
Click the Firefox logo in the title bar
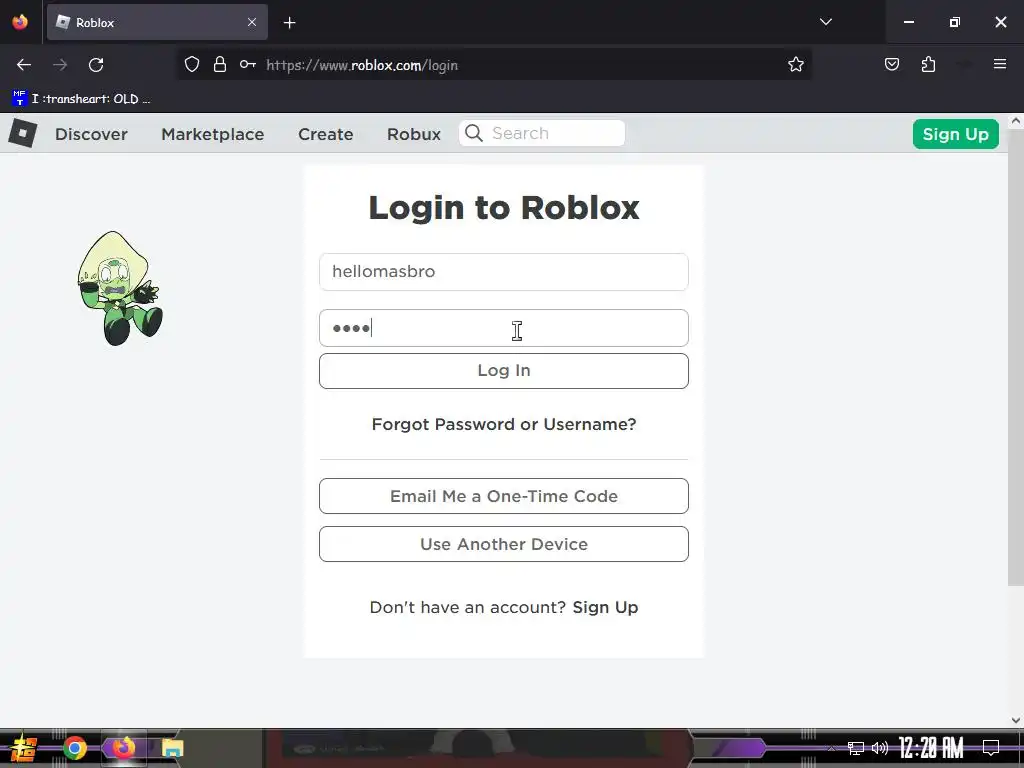[x=20, y=22]
